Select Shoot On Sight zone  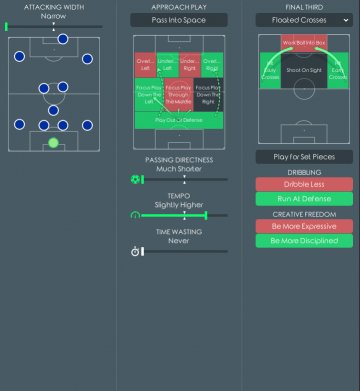(x=304, y=71)
